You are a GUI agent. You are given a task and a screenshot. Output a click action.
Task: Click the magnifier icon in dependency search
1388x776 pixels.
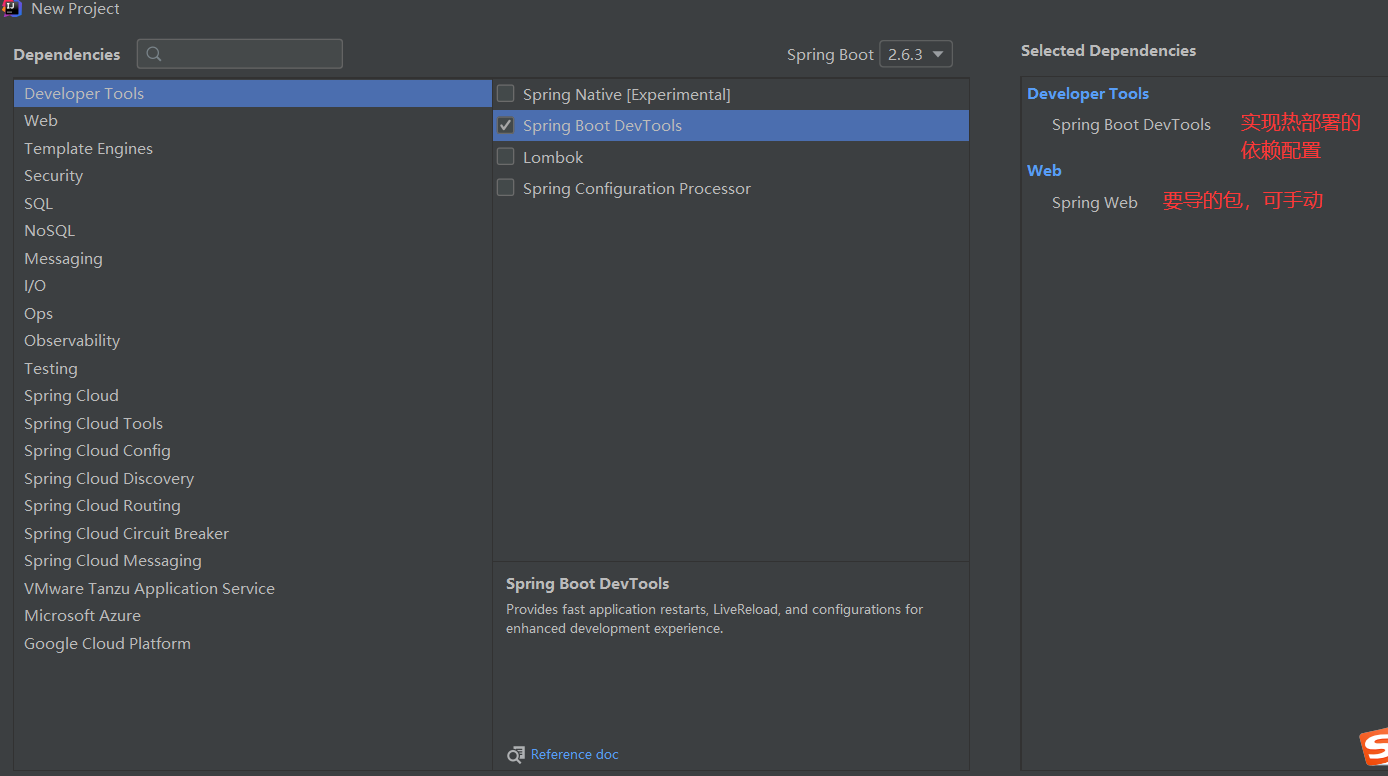[x=154, y=54]
